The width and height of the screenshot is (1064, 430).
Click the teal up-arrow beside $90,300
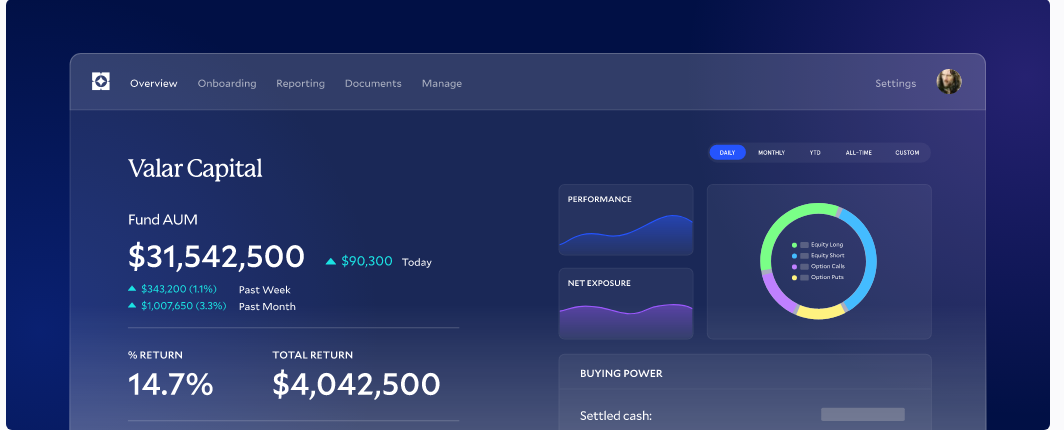[x=331, y=262]
